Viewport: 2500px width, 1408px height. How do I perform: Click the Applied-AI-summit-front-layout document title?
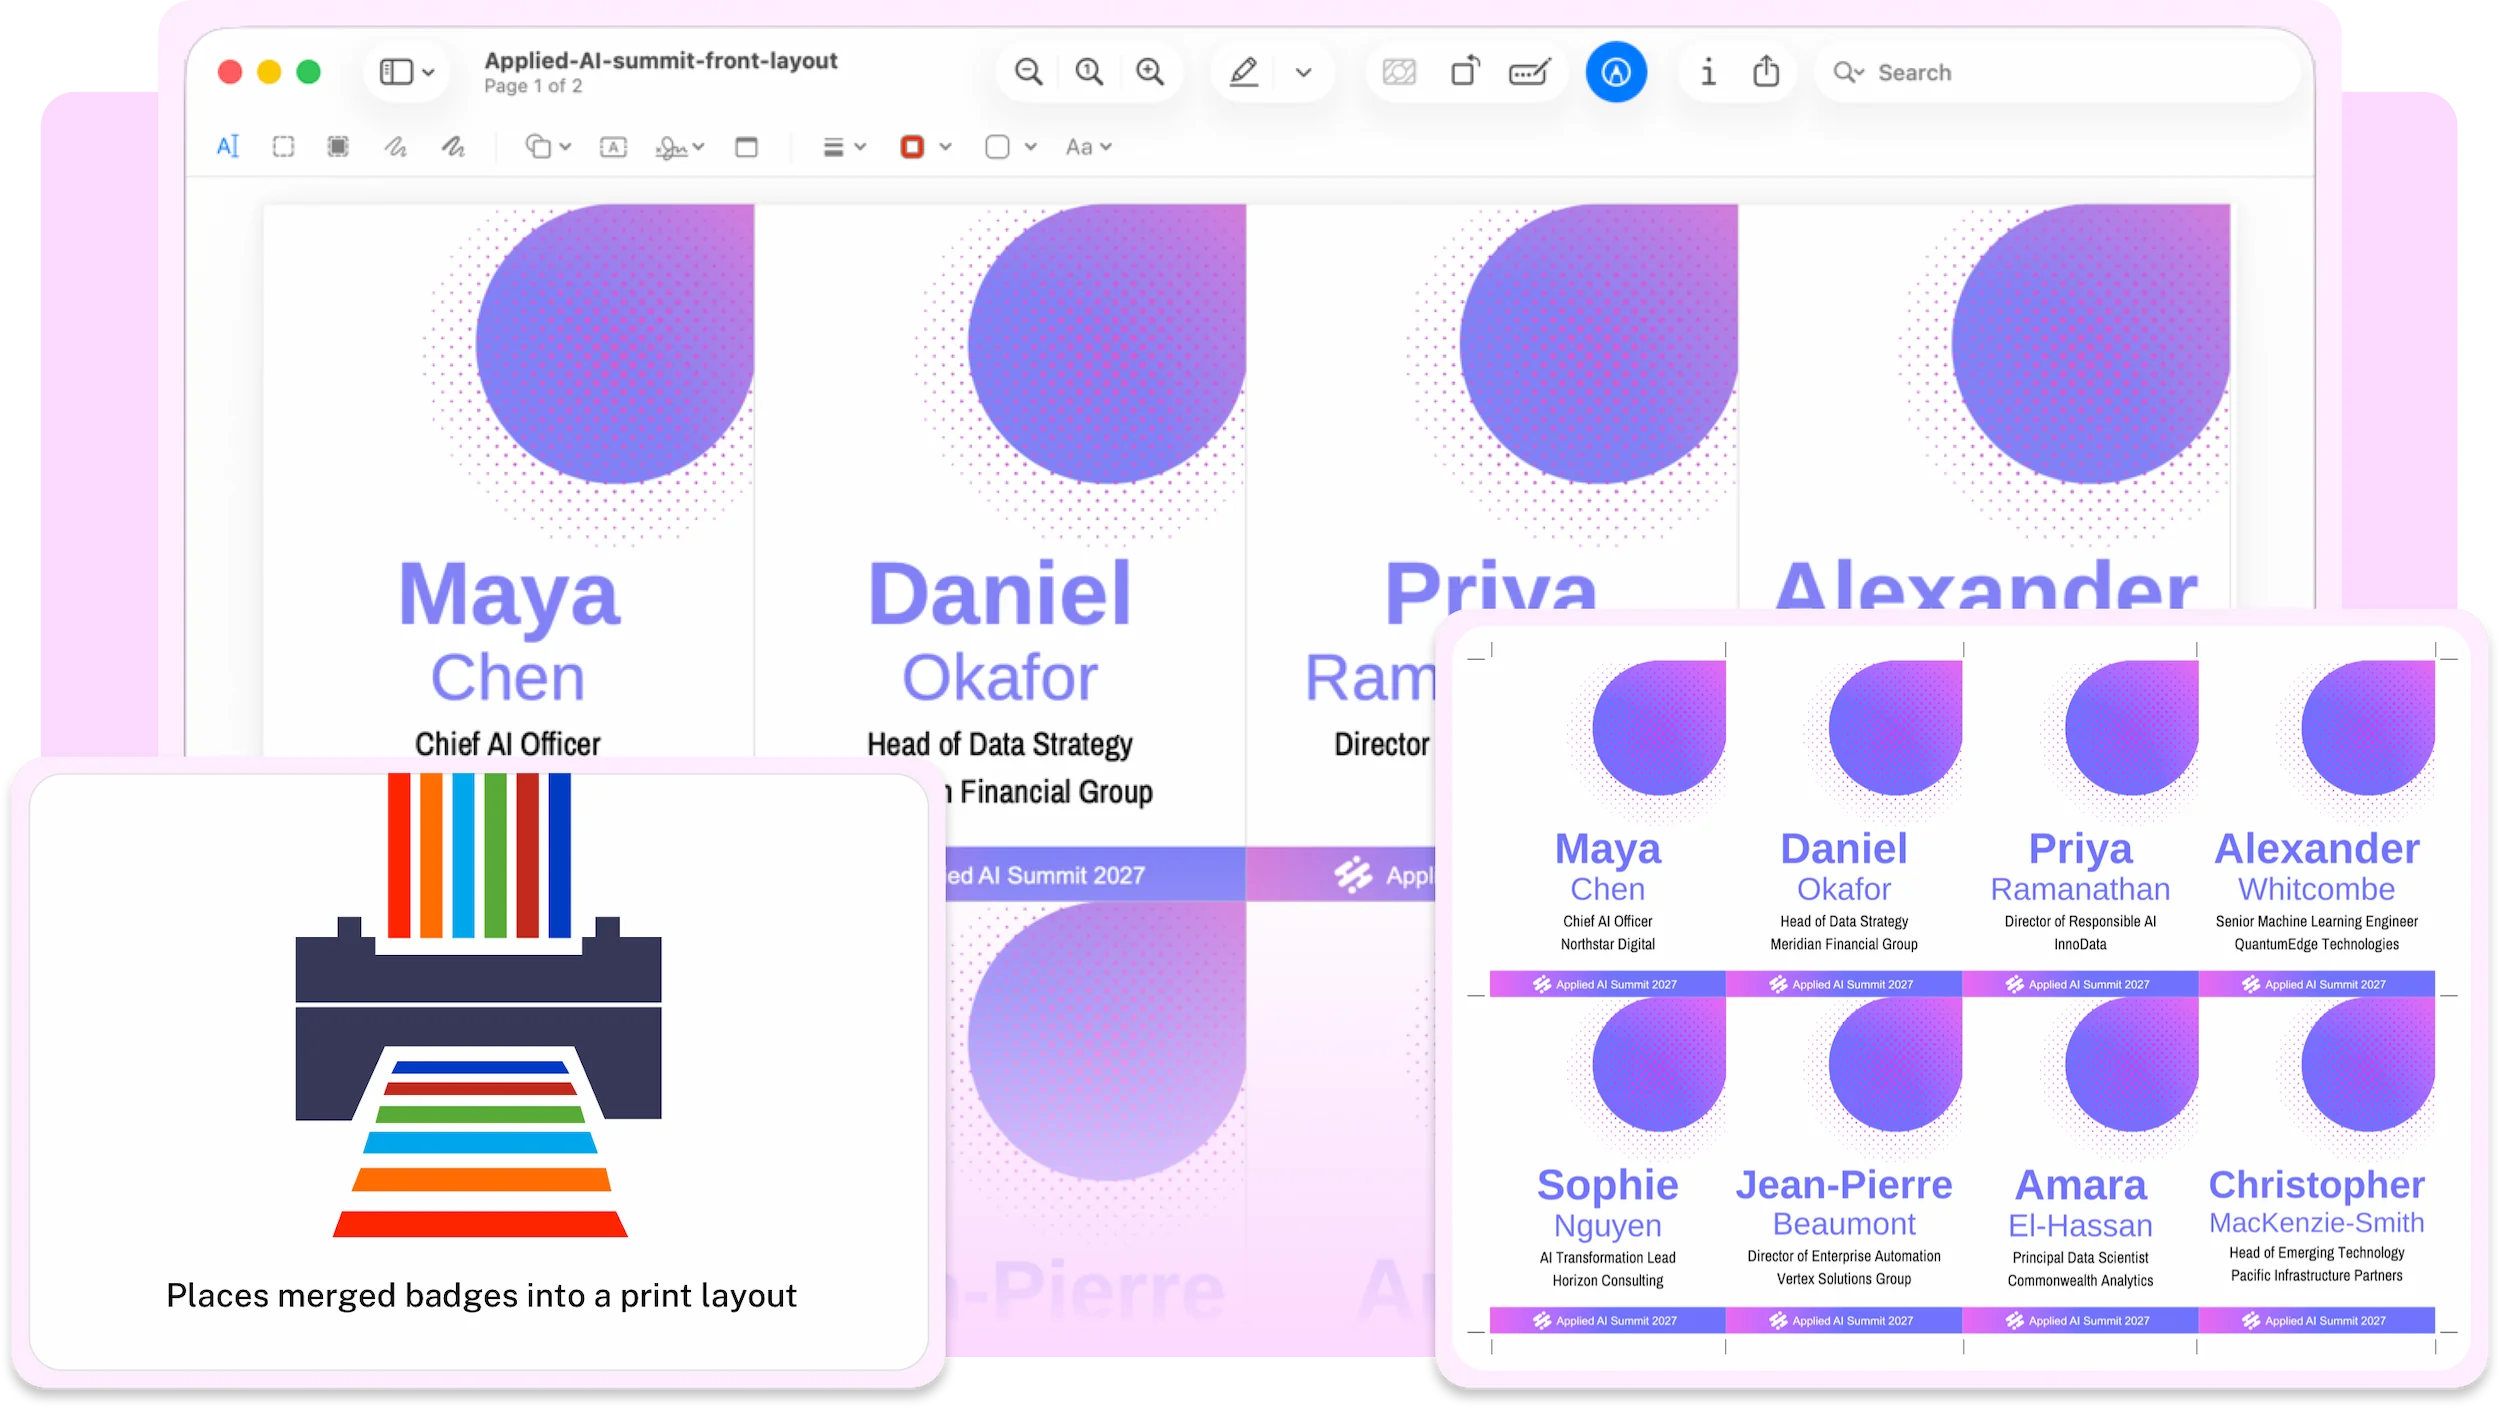coord(660,60)
